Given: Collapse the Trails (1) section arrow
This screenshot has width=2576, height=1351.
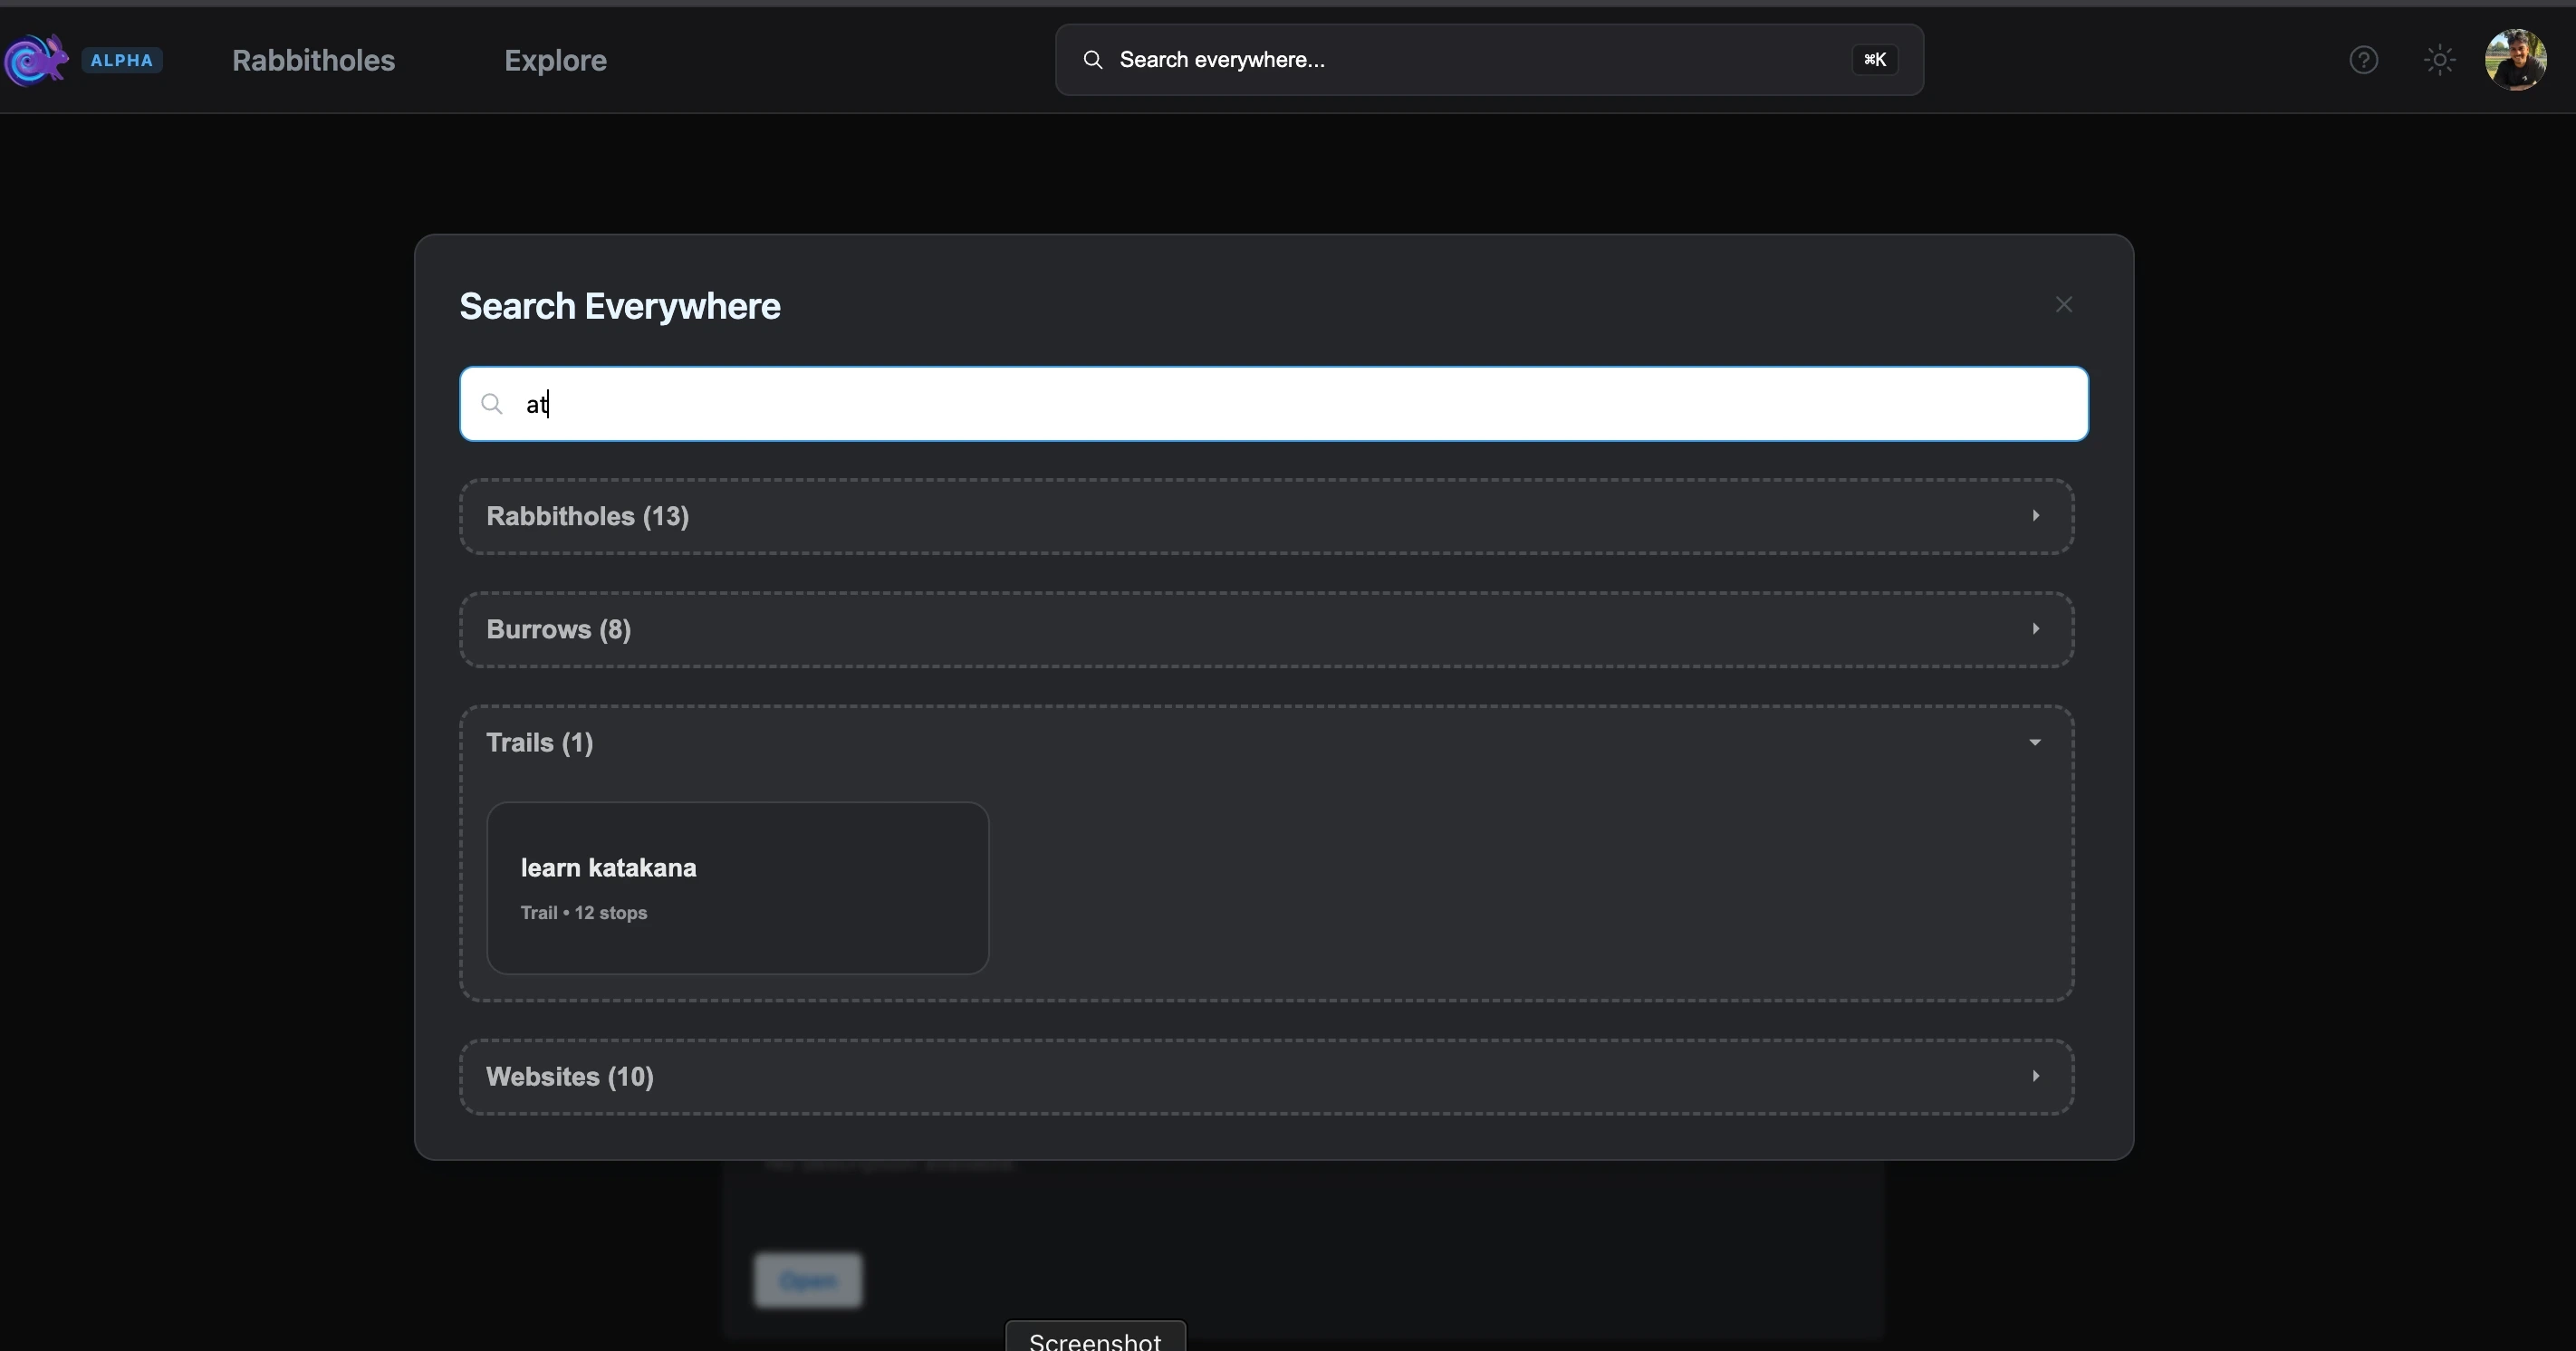Looking at the screenshot, I should click(x=2035, y=742).
